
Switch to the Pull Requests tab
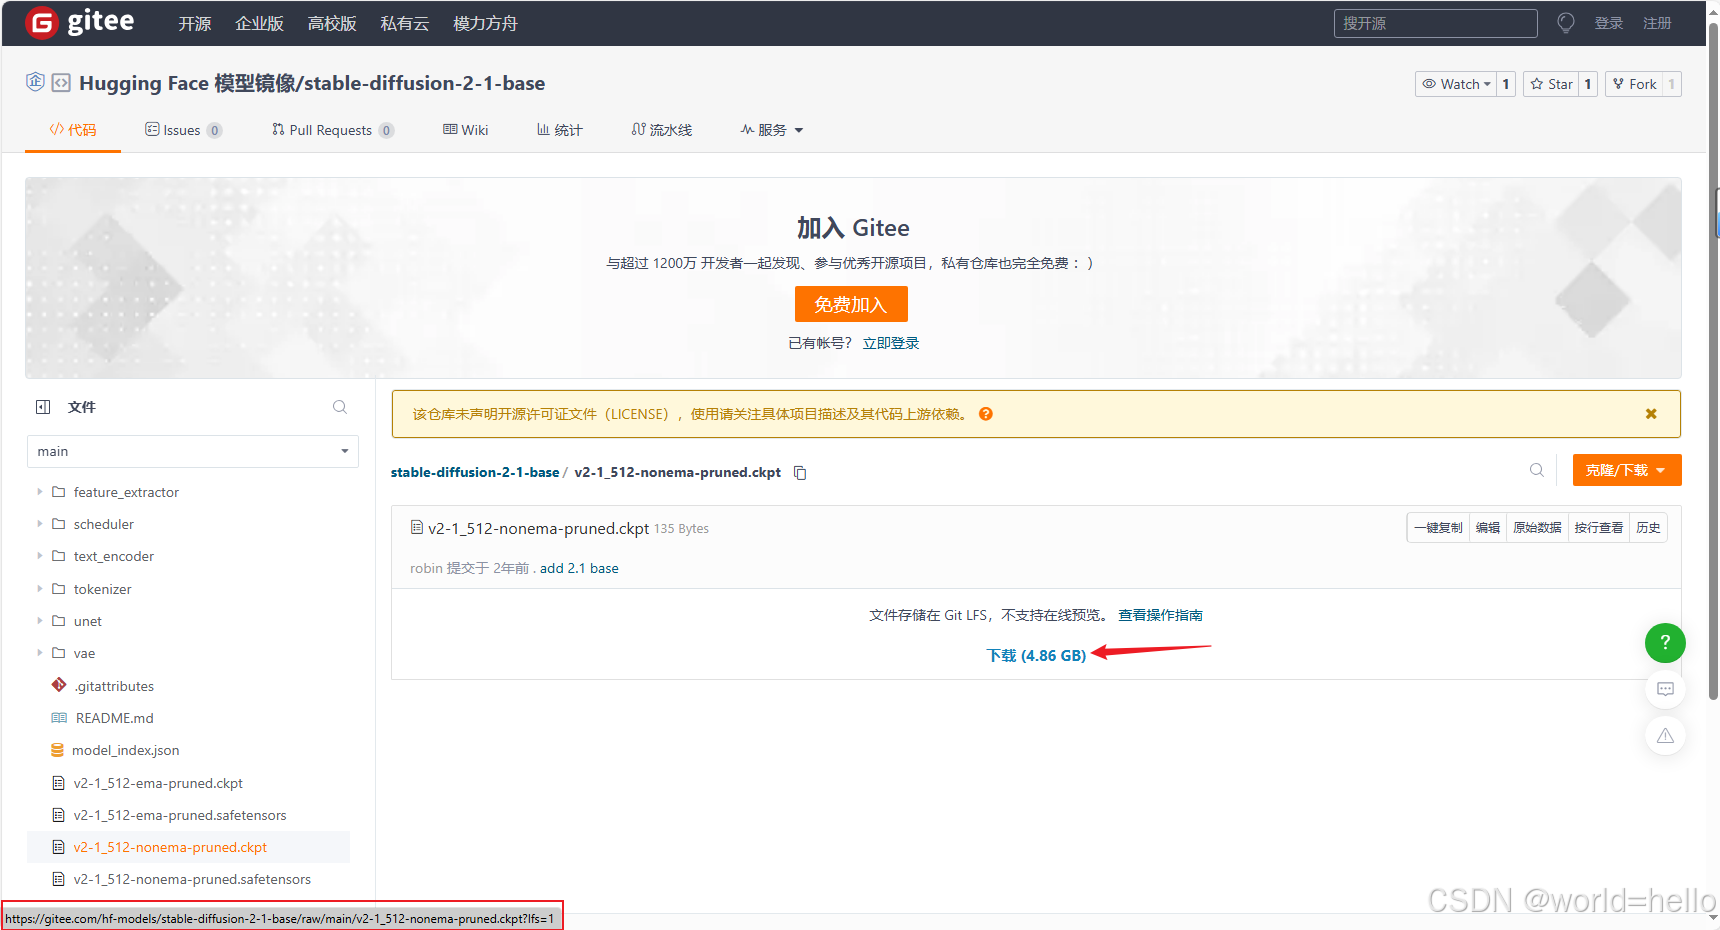(x=333, y=130)
